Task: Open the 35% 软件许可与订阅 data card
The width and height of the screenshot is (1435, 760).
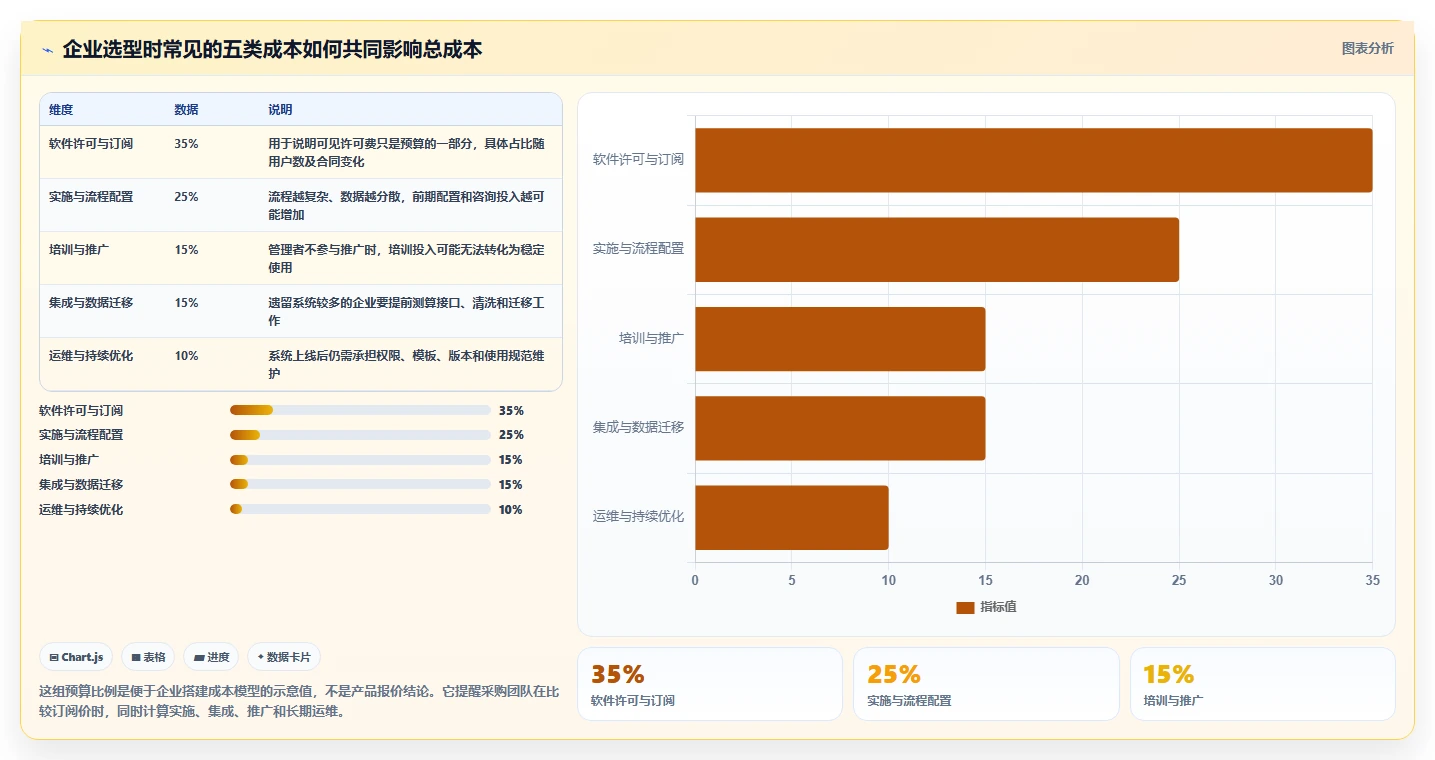Action: pos(710,684)
